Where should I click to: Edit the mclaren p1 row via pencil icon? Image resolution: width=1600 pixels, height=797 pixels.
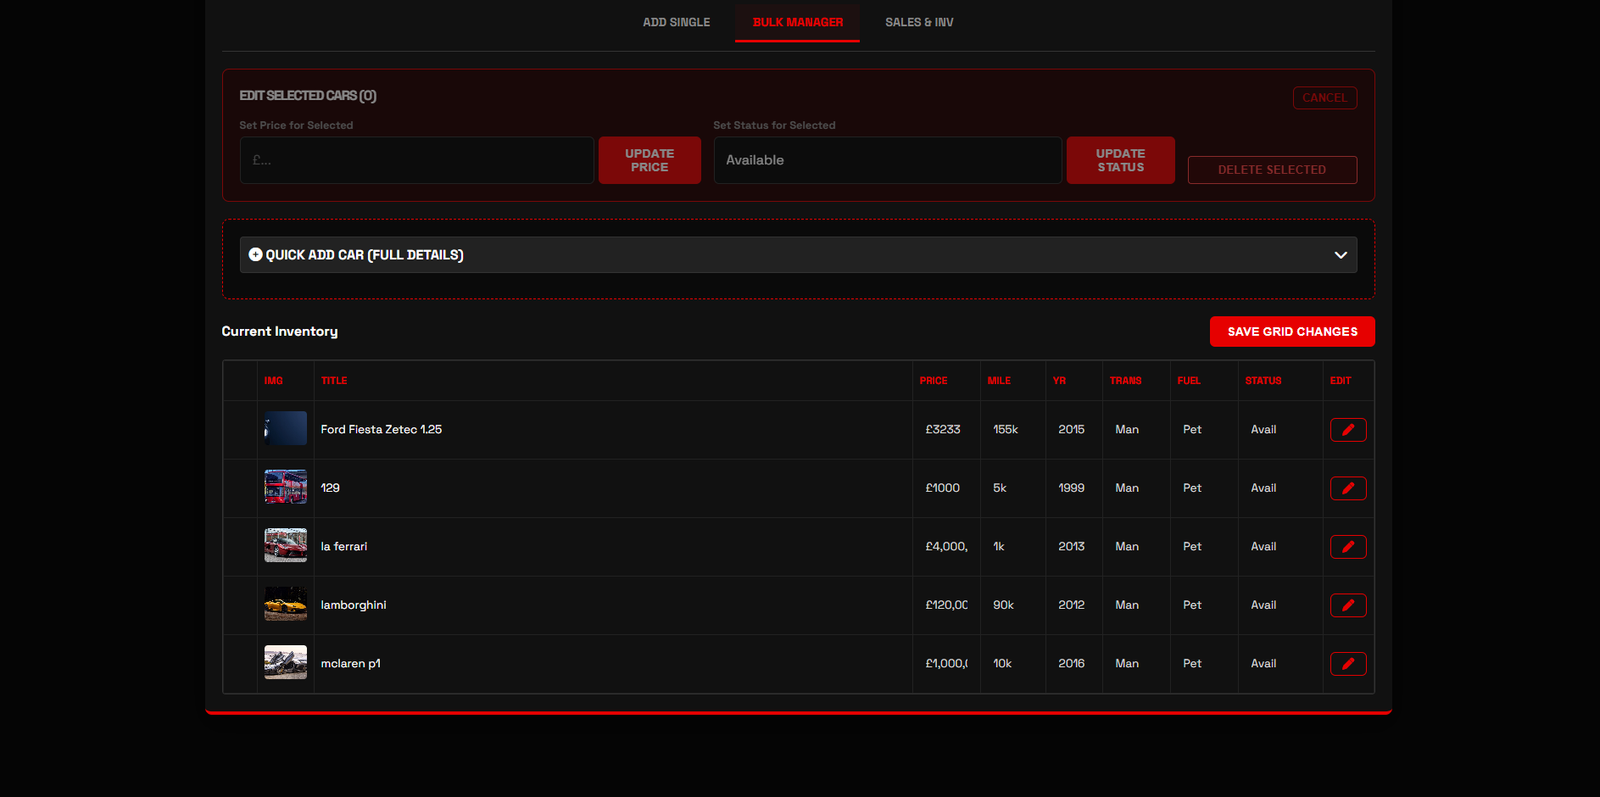[x=1348, y=664]
